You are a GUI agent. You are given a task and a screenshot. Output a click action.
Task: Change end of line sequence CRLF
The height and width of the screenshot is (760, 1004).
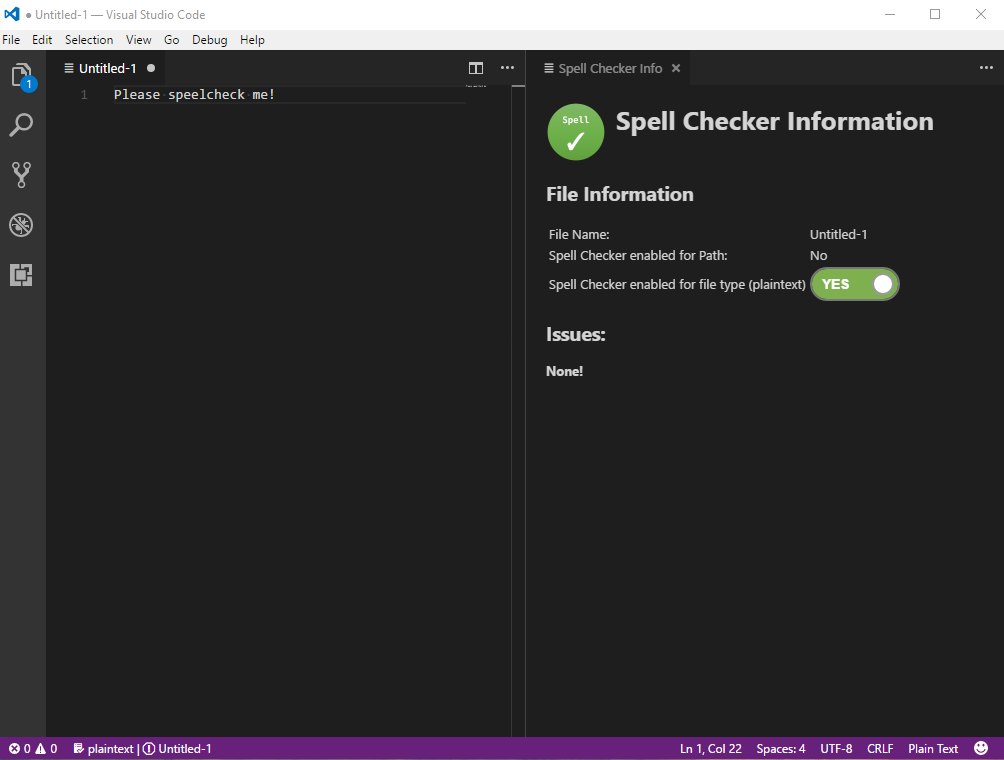(x=880, y=748)
